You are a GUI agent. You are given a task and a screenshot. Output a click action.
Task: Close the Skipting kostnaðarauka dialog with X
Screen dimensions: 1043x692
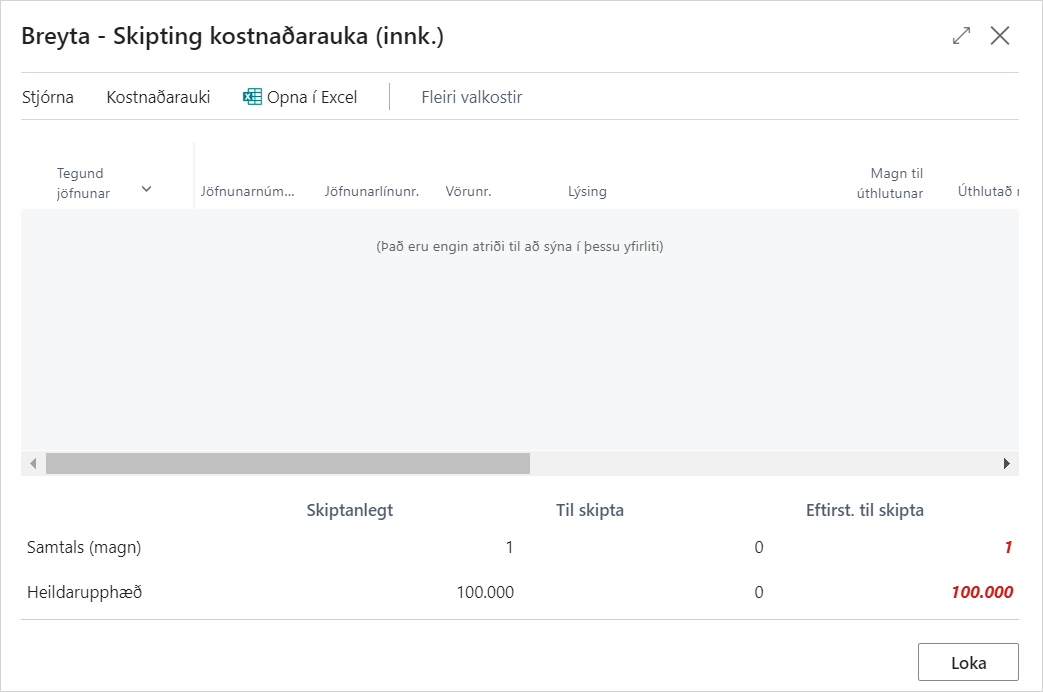[999, 36]
